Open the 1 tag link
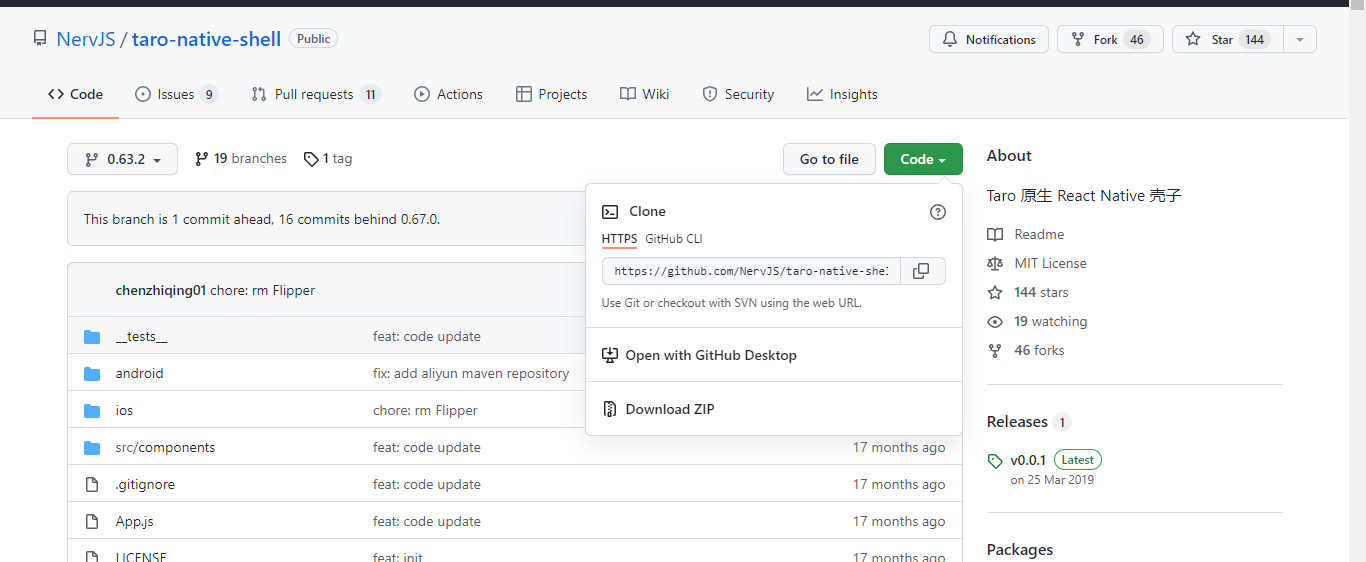1366x562 pixels. point(328,159)
